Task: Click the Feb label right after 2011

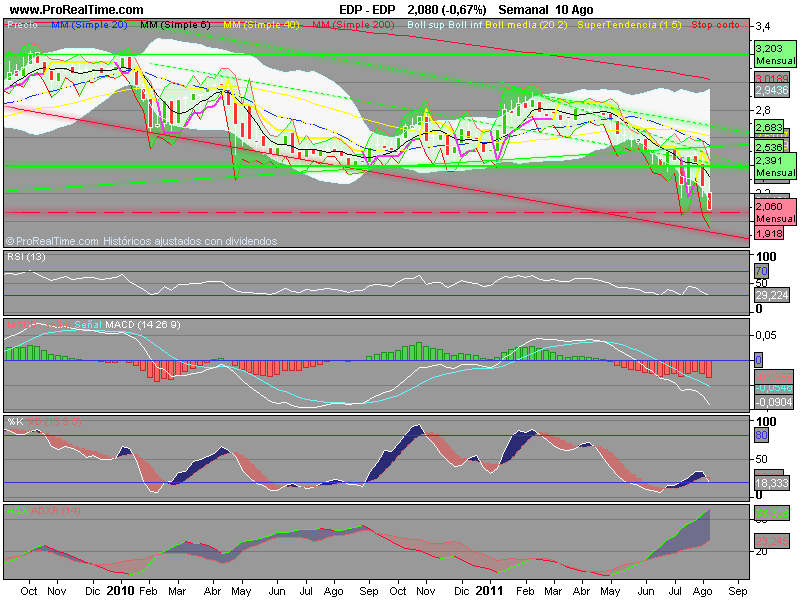Action: click(525, 591)
